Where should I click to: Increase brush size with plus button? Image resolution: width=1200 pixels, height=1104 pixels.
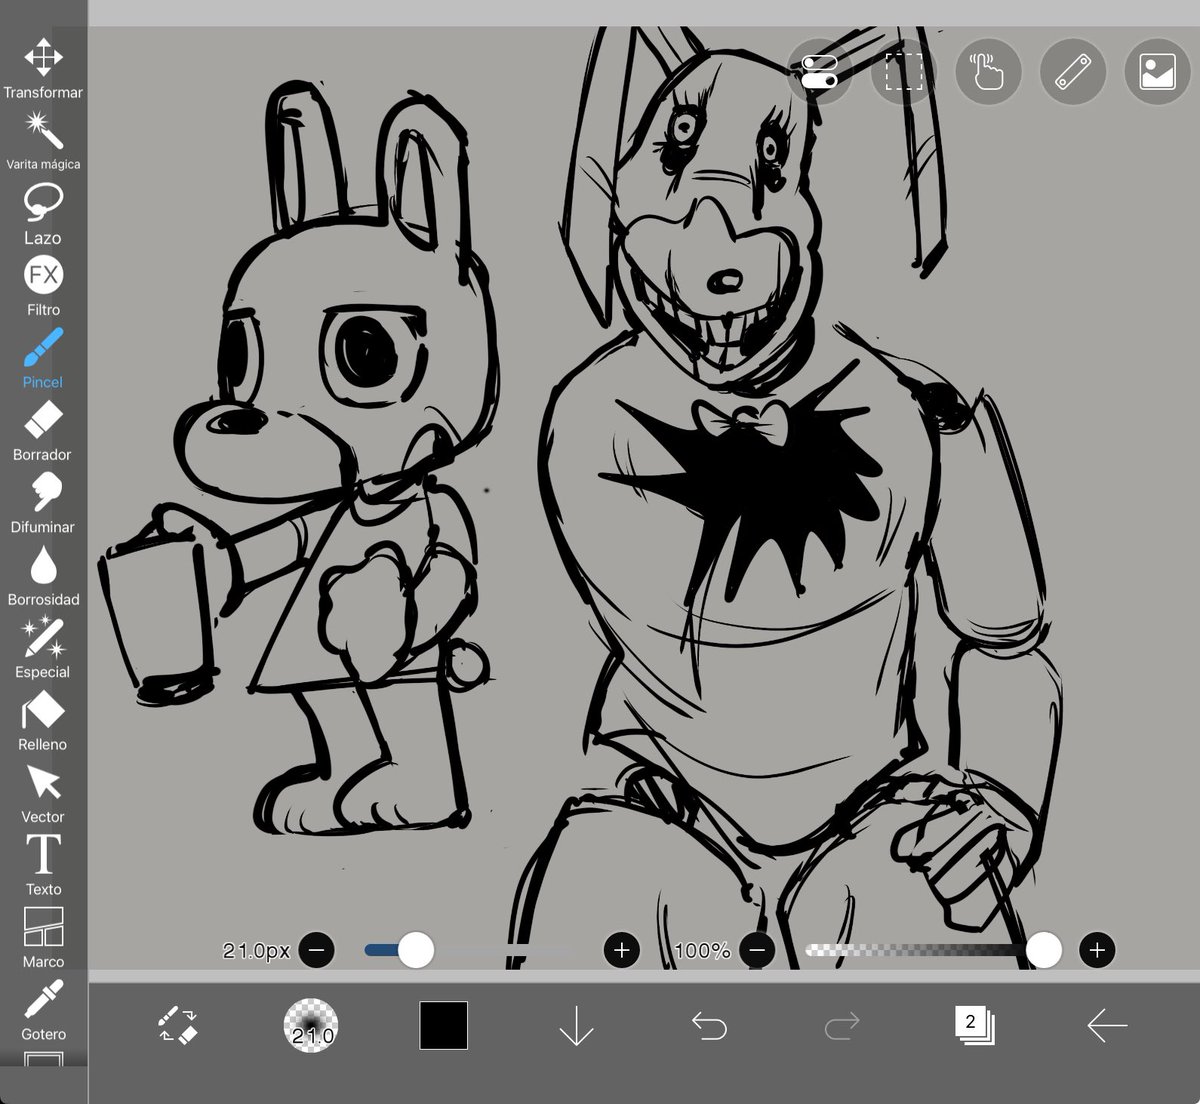click(622, 950)
